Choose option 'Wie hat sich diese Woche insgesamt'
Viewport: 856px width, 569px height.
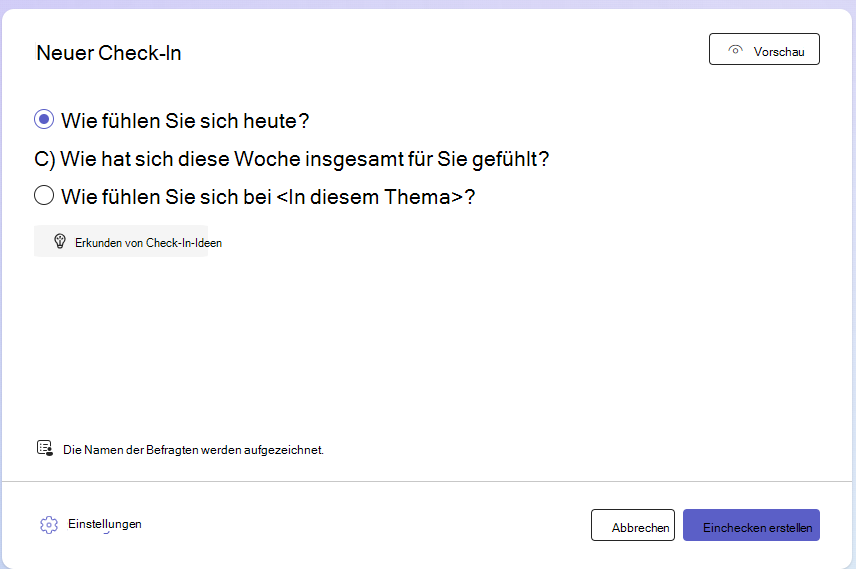292,159
